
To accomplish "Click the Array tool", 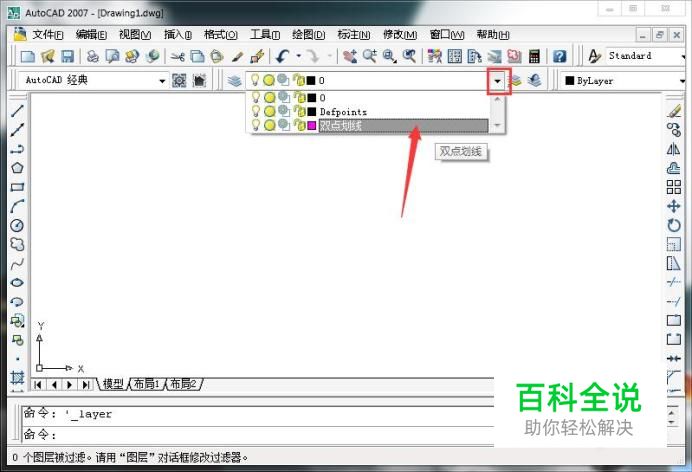I will (673, 187).
